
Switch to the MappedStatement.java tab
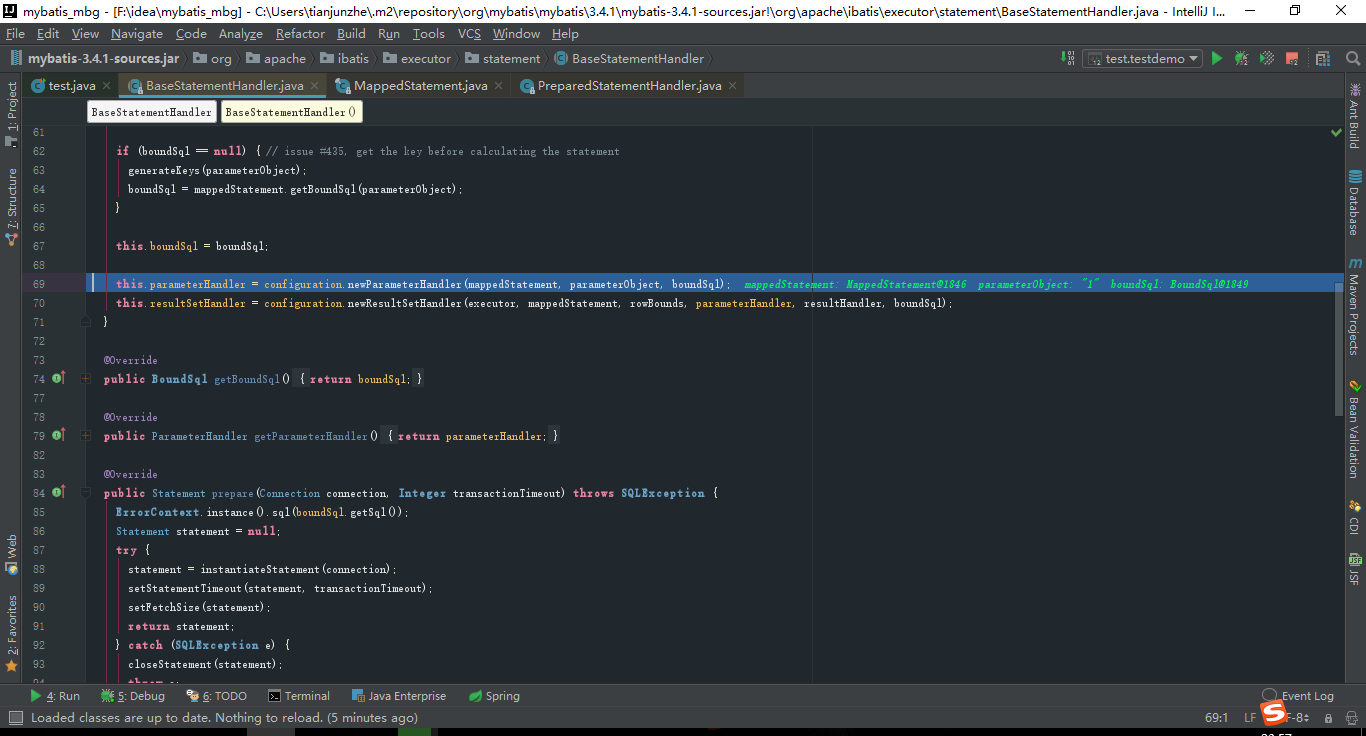[419, 85]
